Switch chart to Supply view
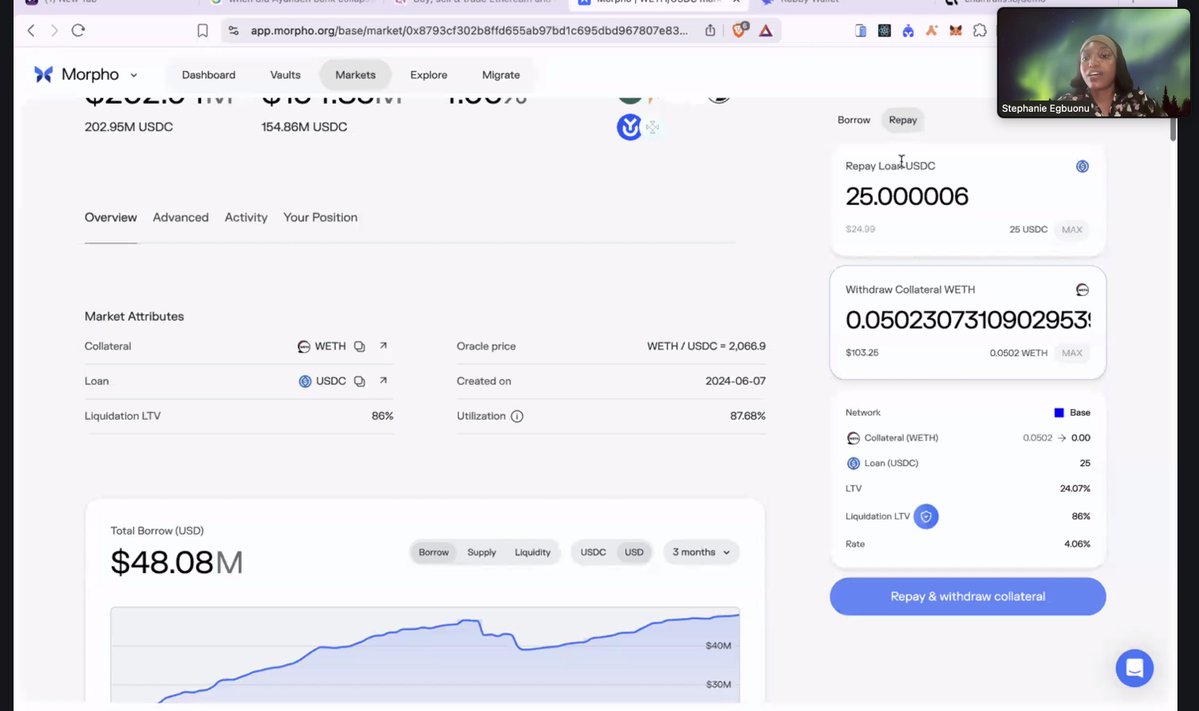Image resolution: width=1199 pixels, height=711 pixels. pyautogui.click(x=482, y=552)
